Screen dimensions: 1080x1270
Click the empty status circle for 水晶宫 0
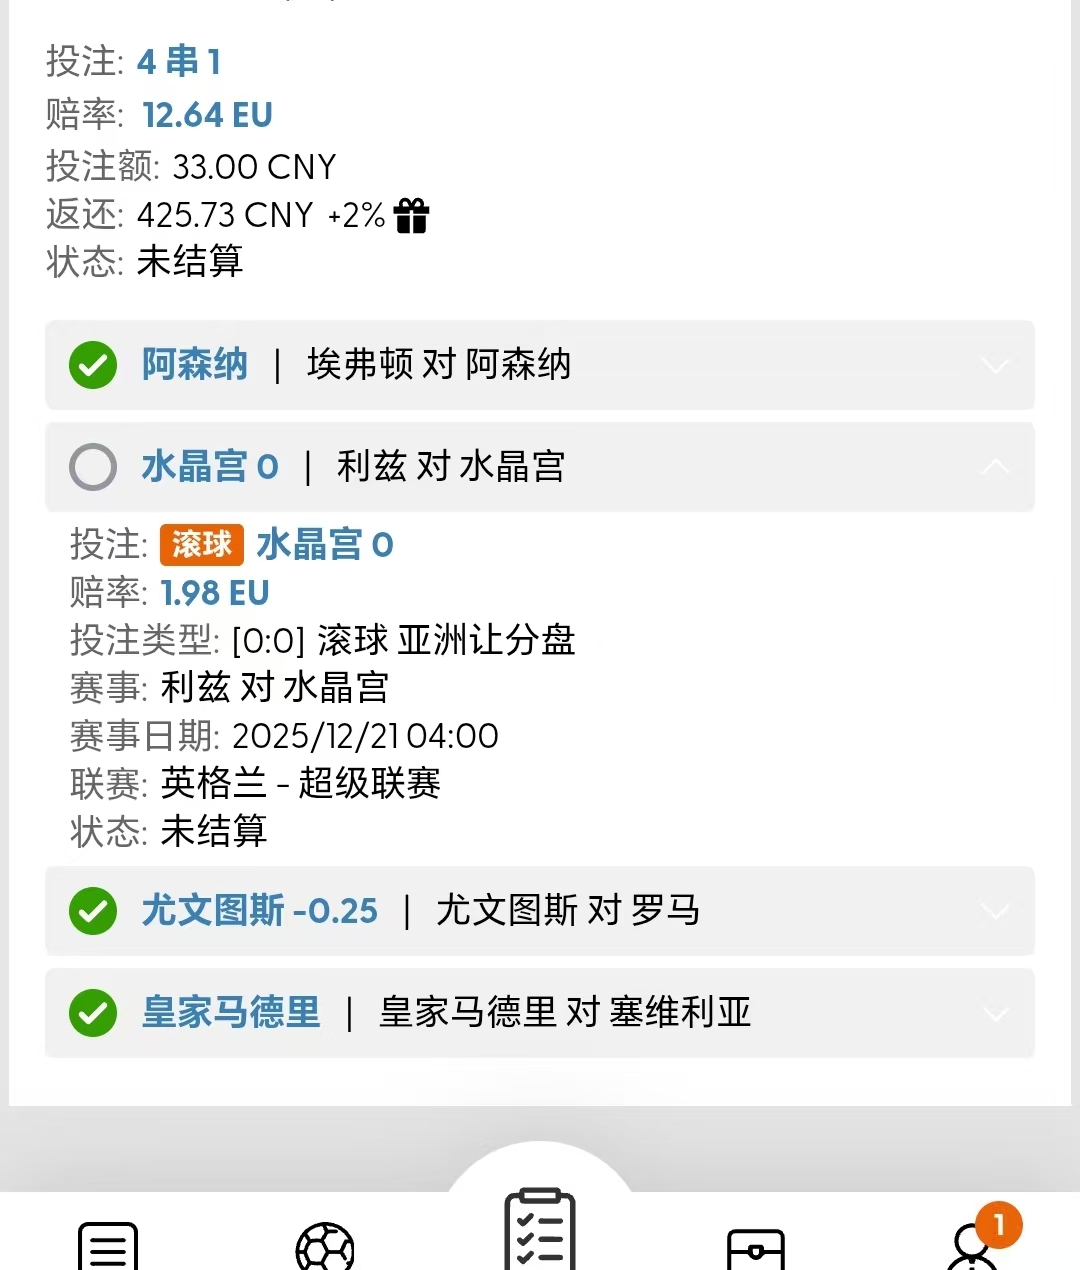(93, 467)
